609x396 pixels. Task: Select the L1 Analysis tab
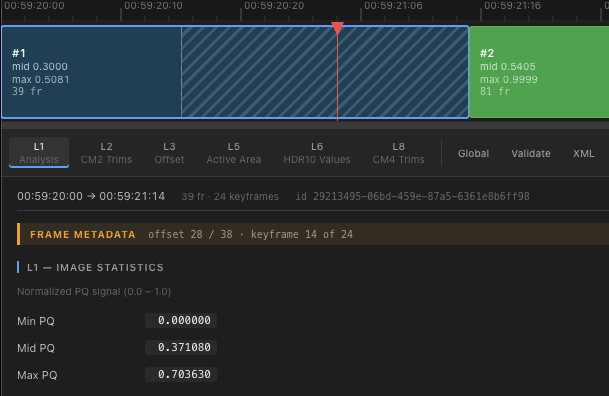coord(39,153)
